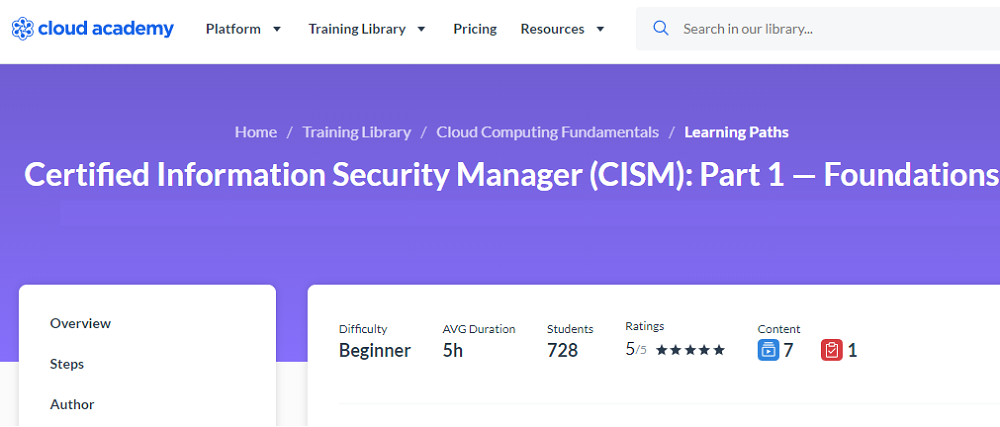Go to Home breadcrumb link
This screenshot has height=427, width=1000.
[256, 132]
